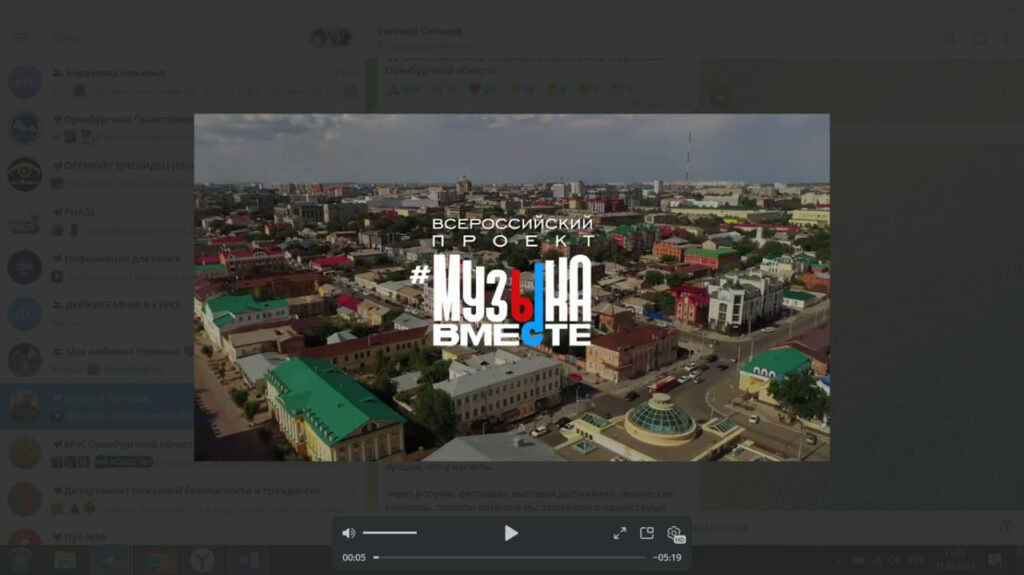Open the Оренбургская Госавтоинспекция channel
The width and height of the screenshot is (1024, 575).
(98, 128)
